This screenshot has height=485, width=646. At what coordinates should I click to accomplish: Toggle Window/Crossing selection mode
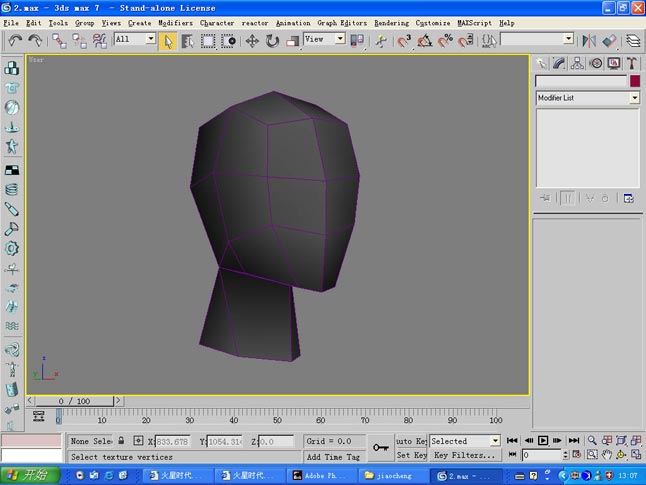click(x=228, y=41)
